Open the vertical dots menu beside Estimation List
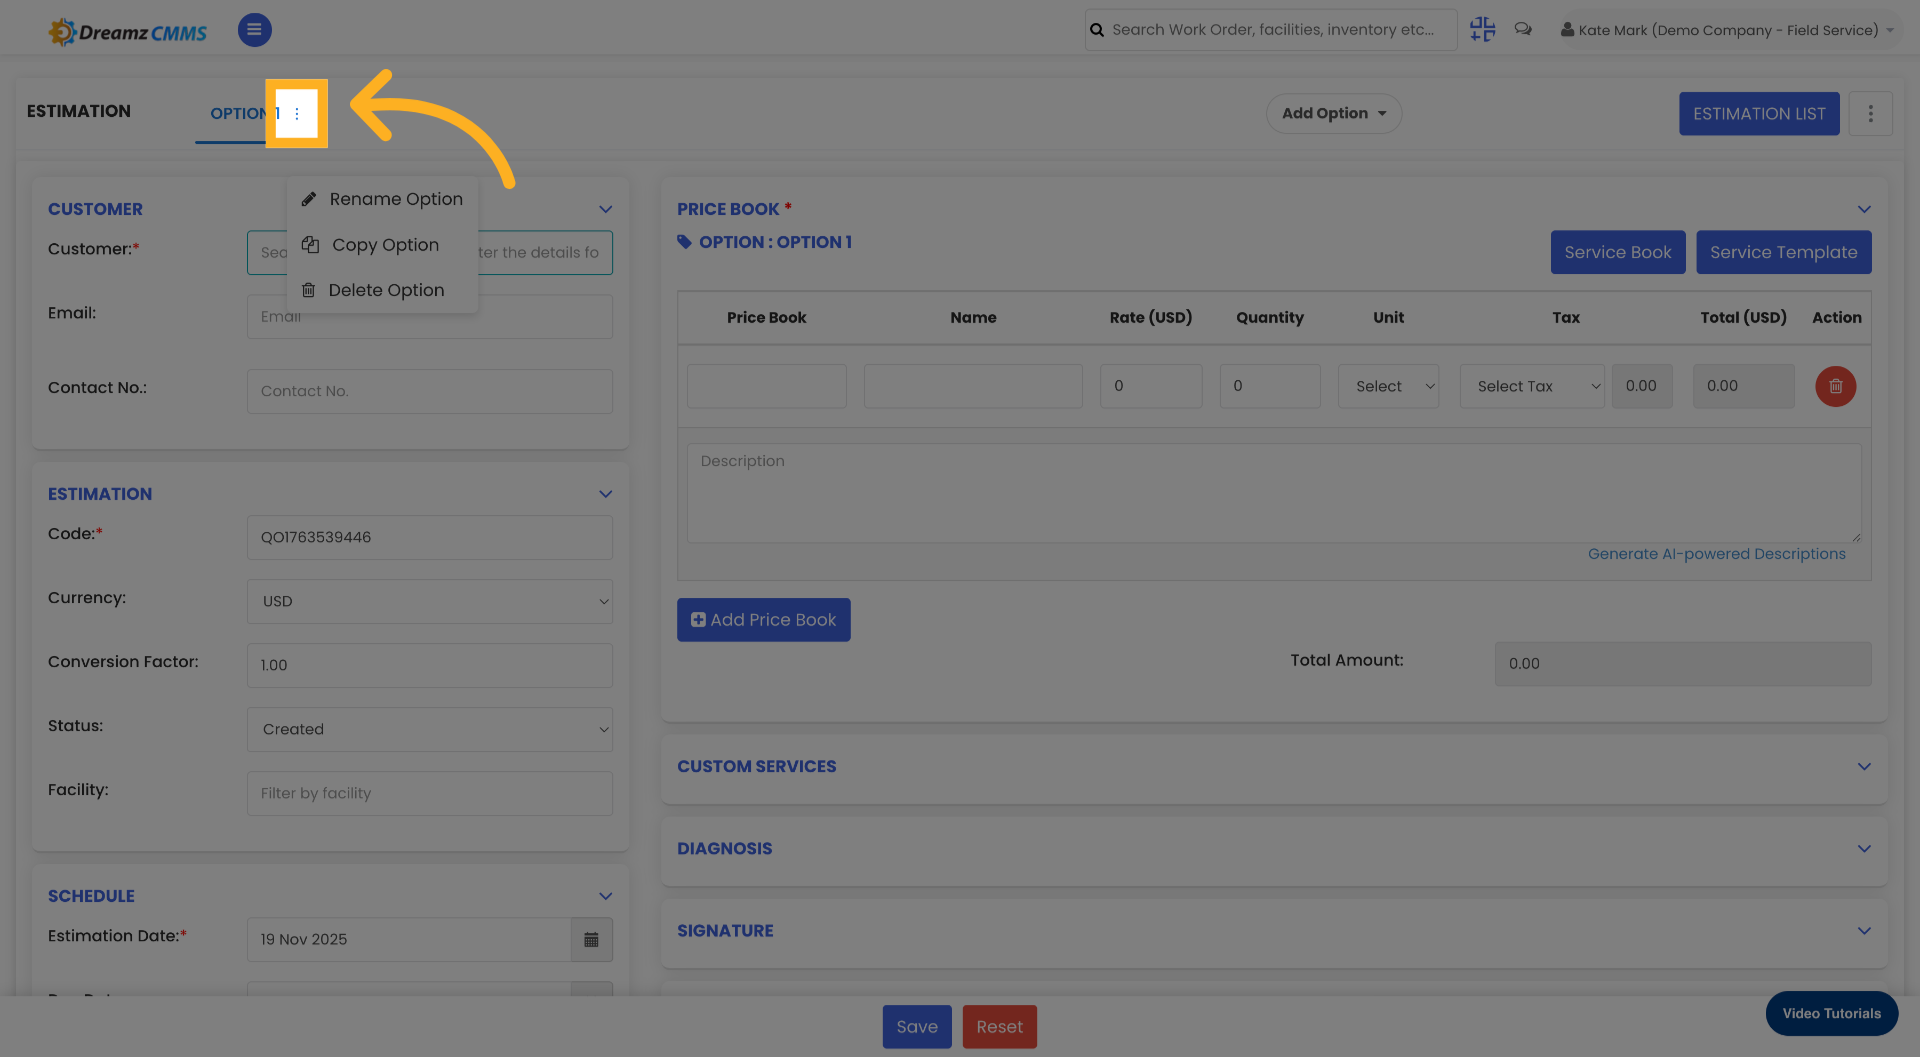The width and height of the screenshot is (1920, 1057). tap(1870, 114)
